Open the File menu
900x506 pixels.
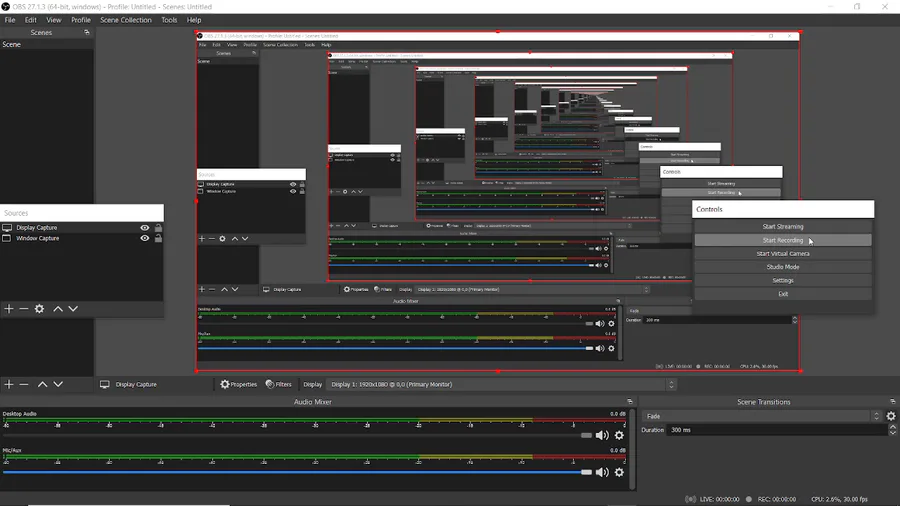(x=10, y=20)
